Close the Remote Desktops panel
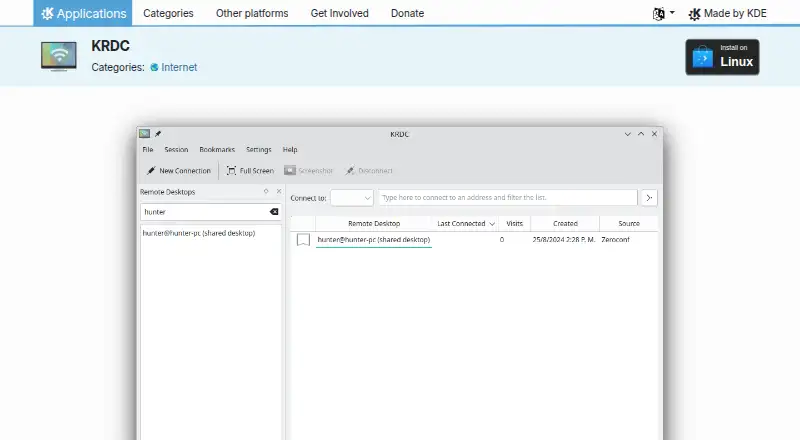The image size is (800, 440). click(x=279, y=191)
